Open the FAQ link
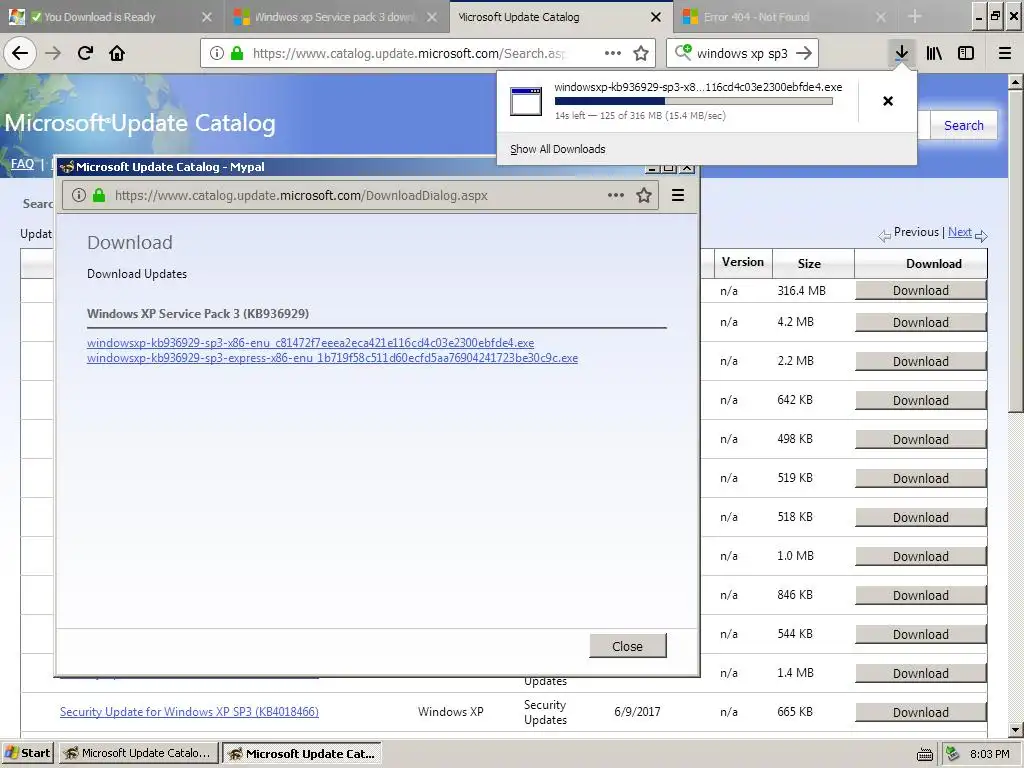 click(x=22, y=164)
